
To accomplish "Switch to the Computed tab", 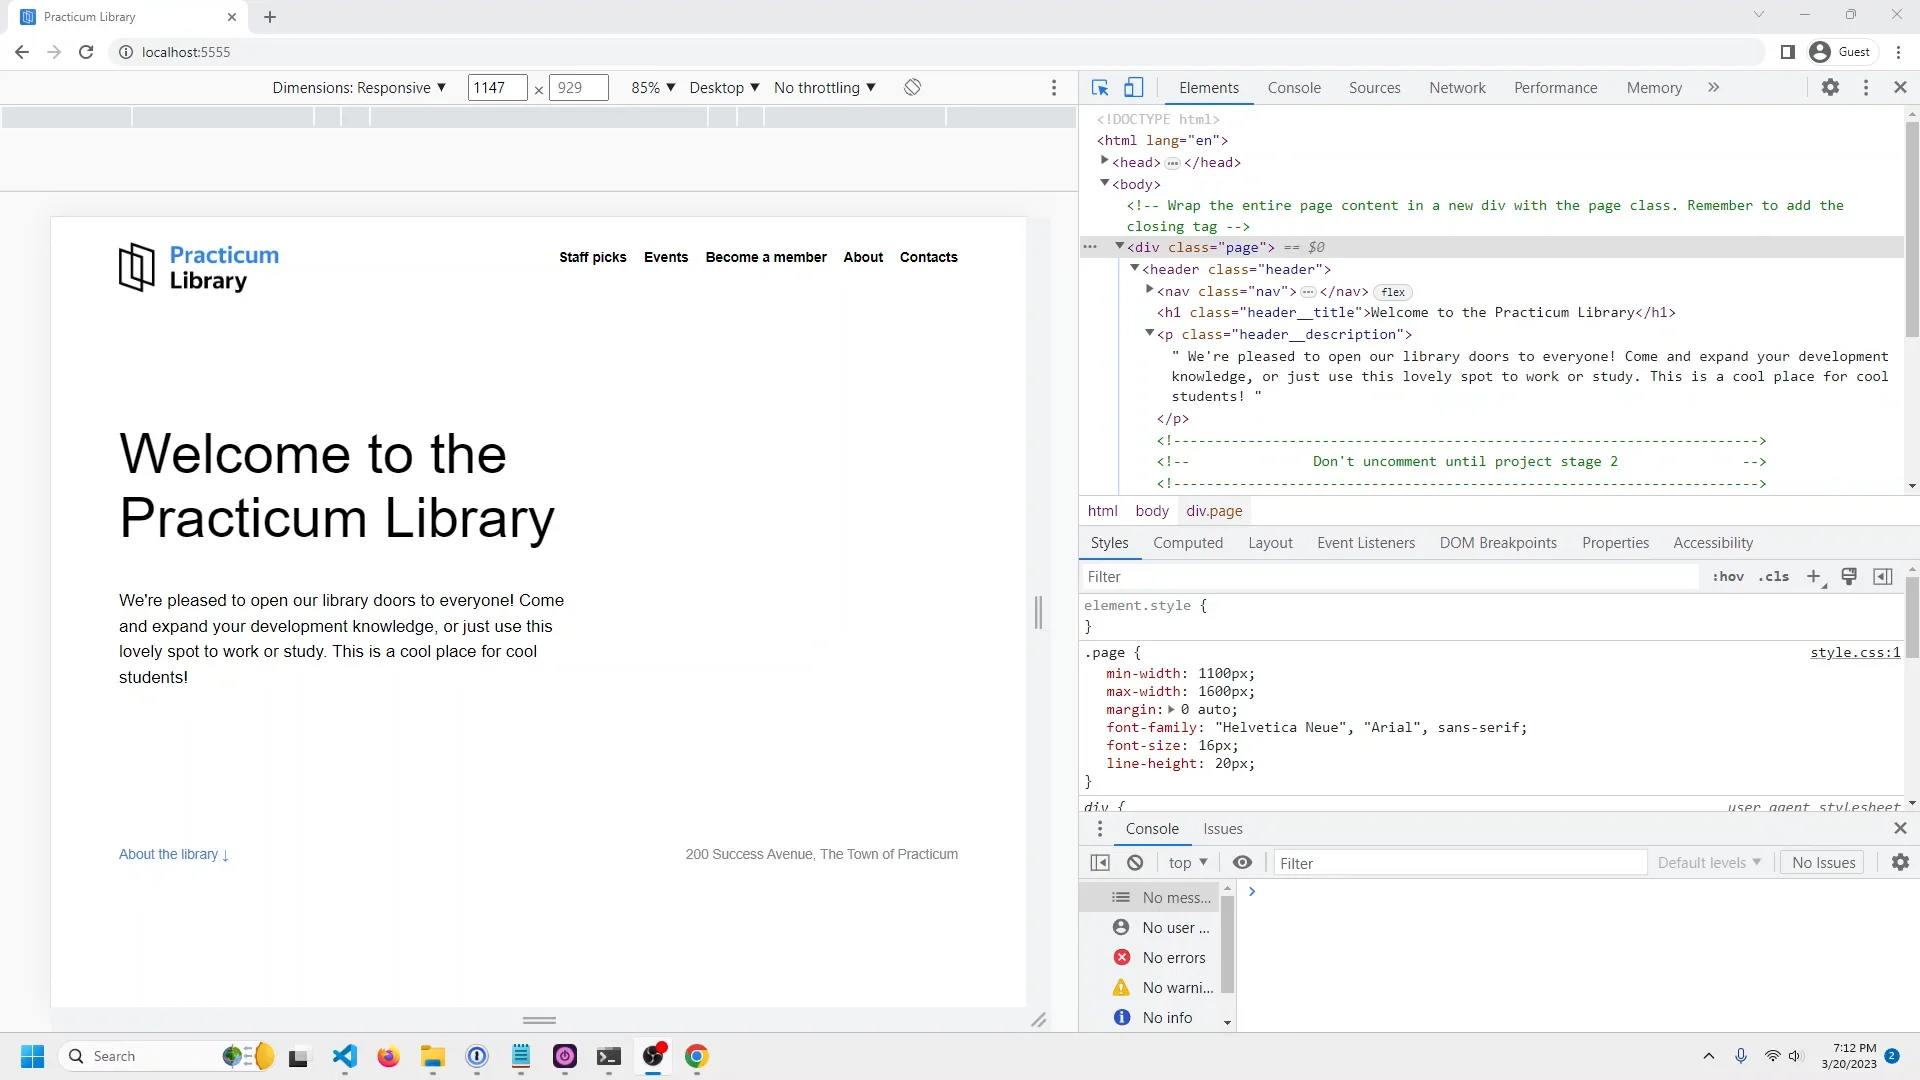I will click(x=1189, y=543).
